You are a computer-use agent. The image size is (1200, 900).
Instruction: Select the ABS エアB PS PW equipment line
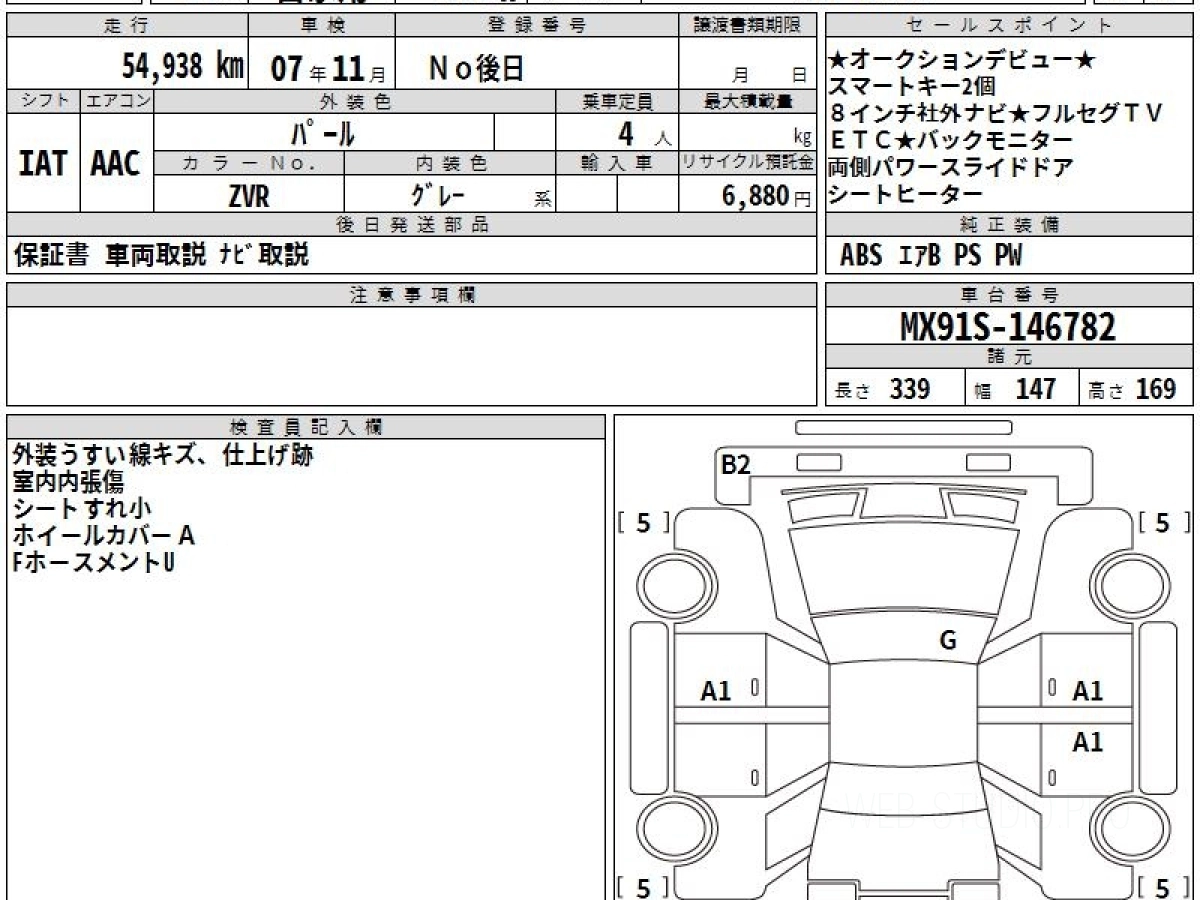click(x=930, y=256)
